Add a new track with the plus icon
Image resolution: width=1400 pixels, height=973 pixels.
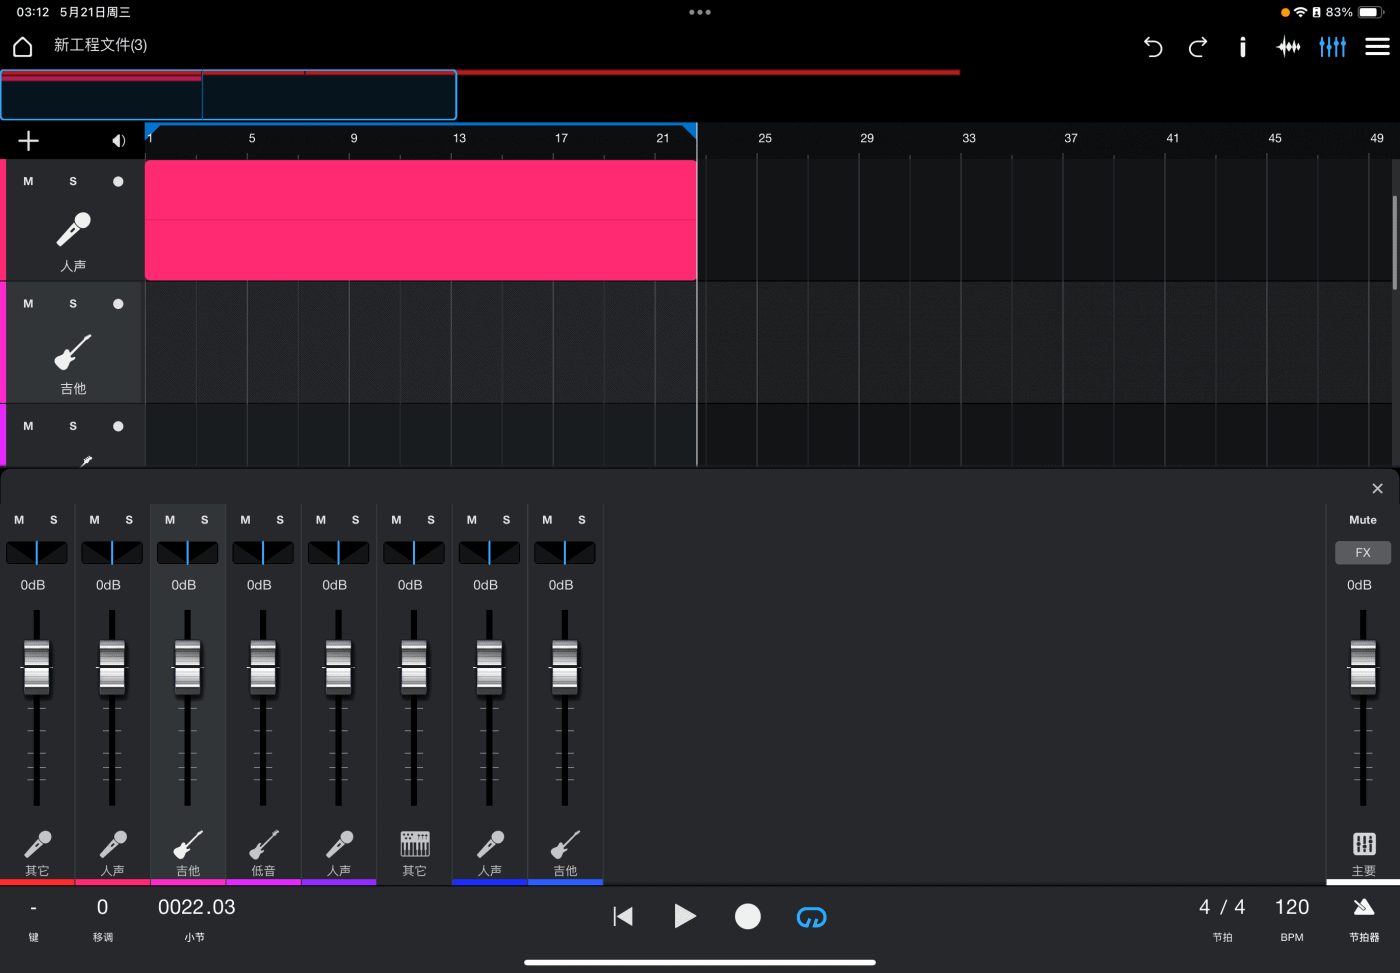coord(28,141)
